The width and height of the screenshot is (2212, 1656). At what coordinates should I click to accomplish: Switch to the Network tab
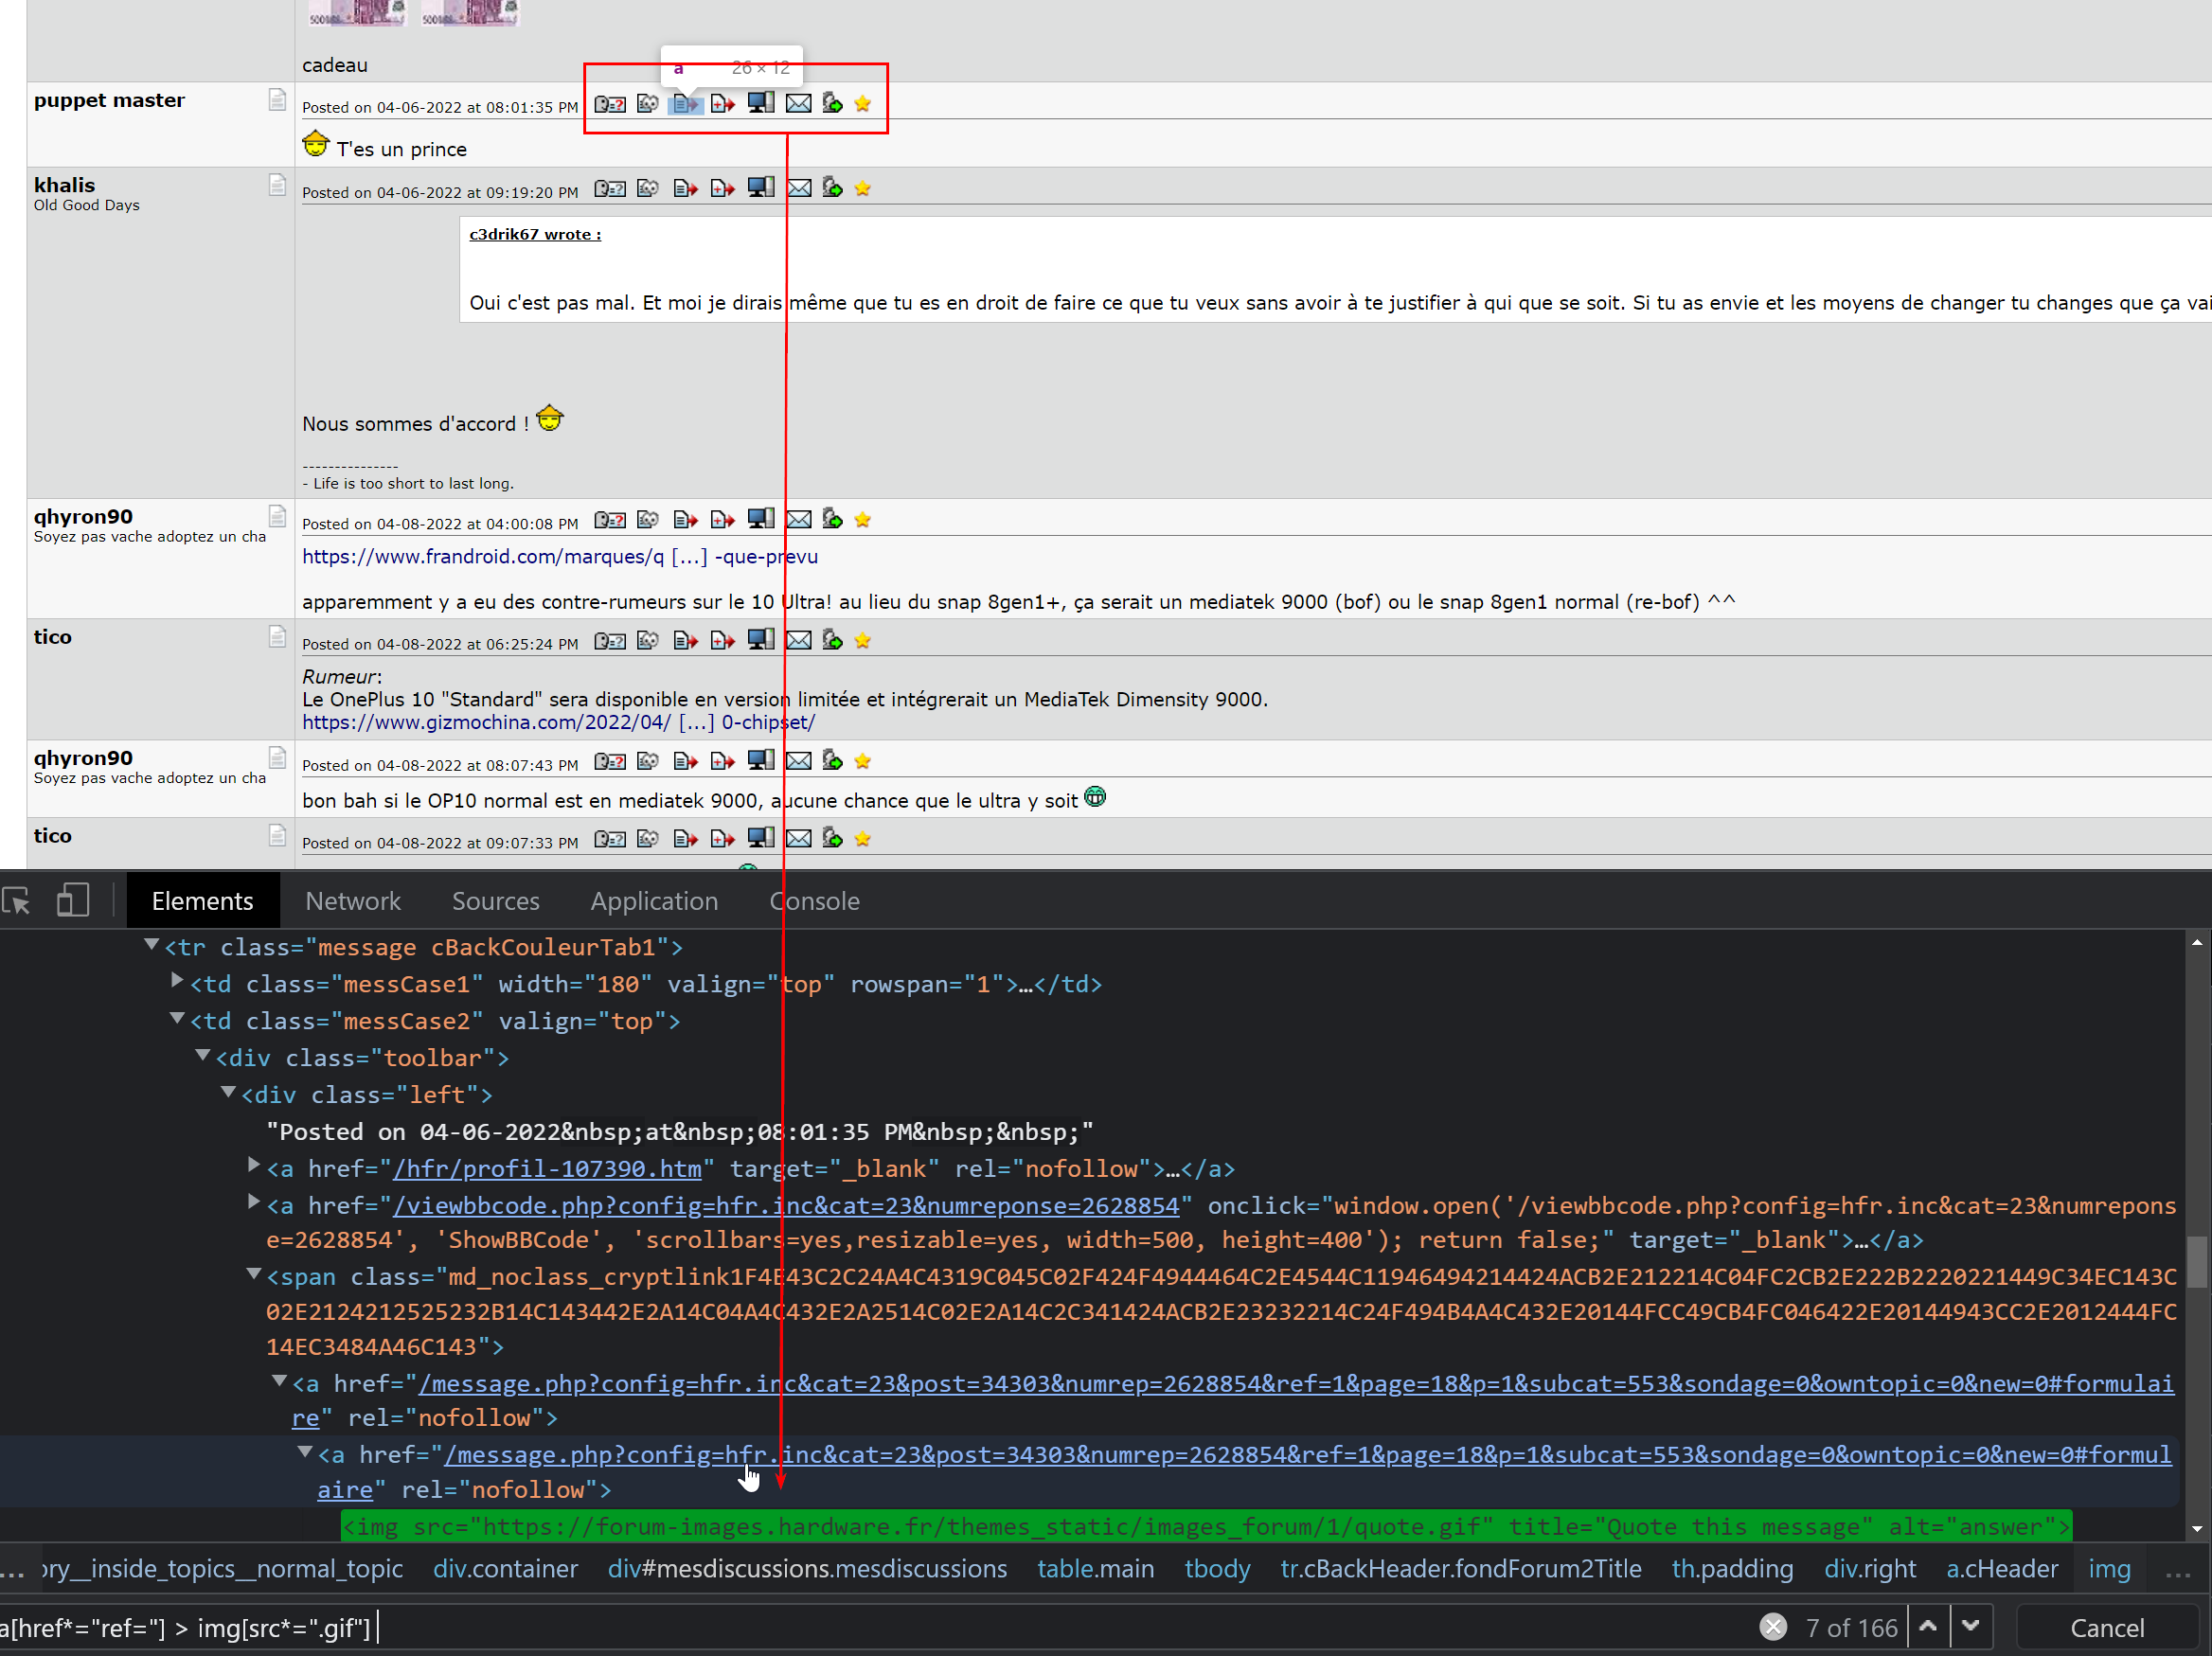pyautogui.click(x=353, y=900)
